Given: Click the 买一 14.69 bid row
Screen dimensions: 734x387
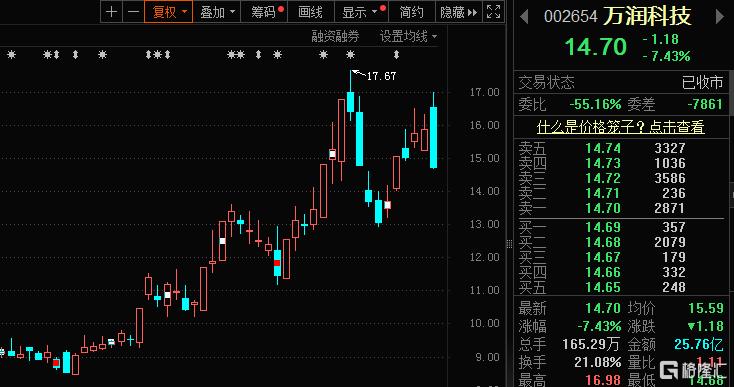Looking at the screenshot, I should [621, 227].
